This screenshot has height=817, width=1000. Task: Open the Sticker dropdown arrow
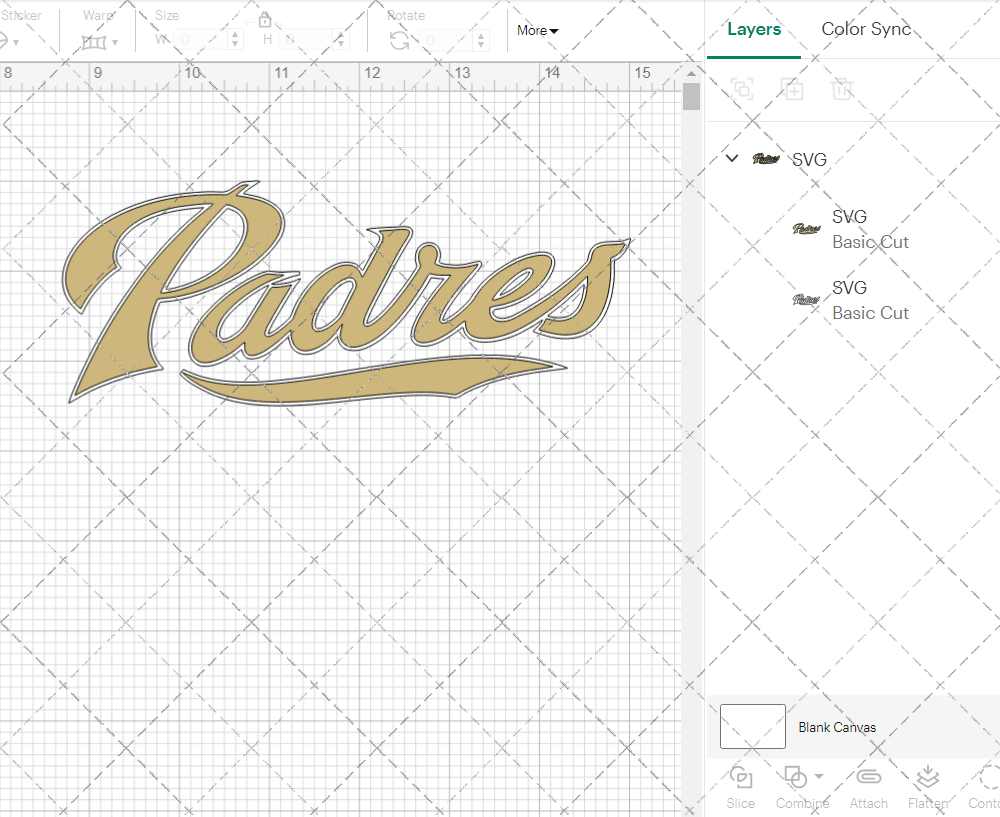(x=15, y=43)
